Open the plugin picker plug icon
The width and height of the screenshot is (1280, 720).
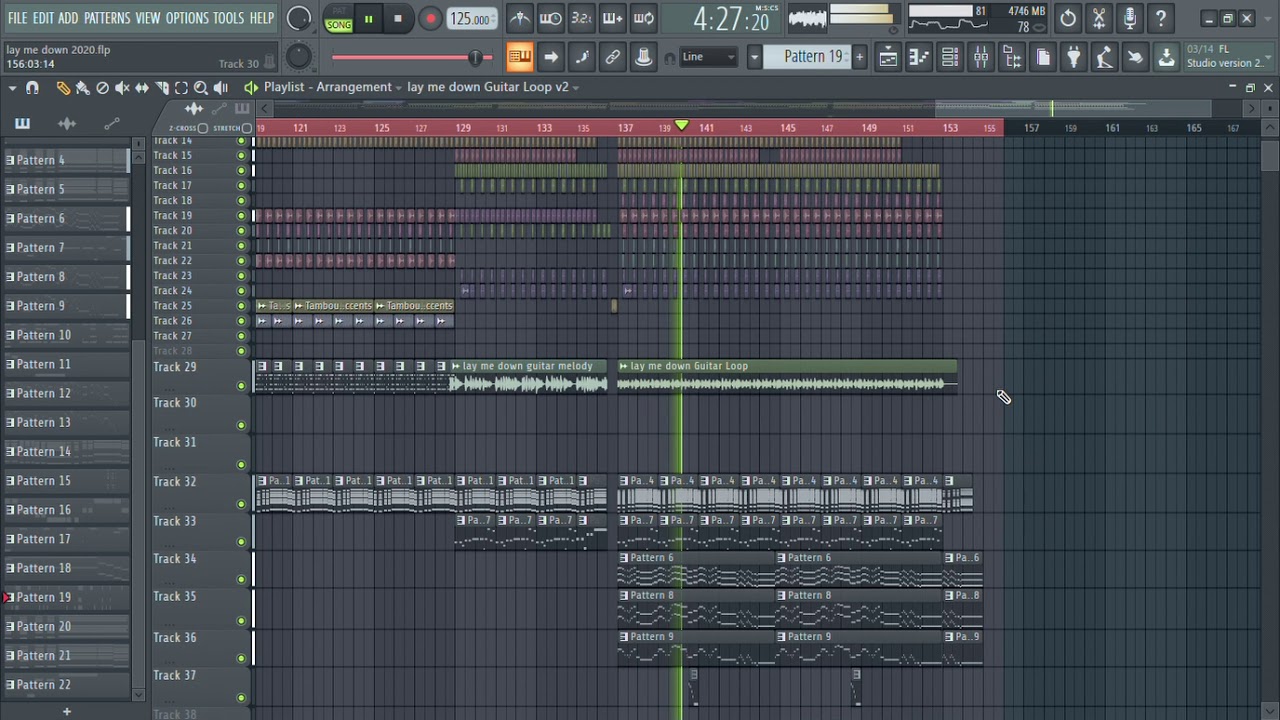pos(1073,57)
